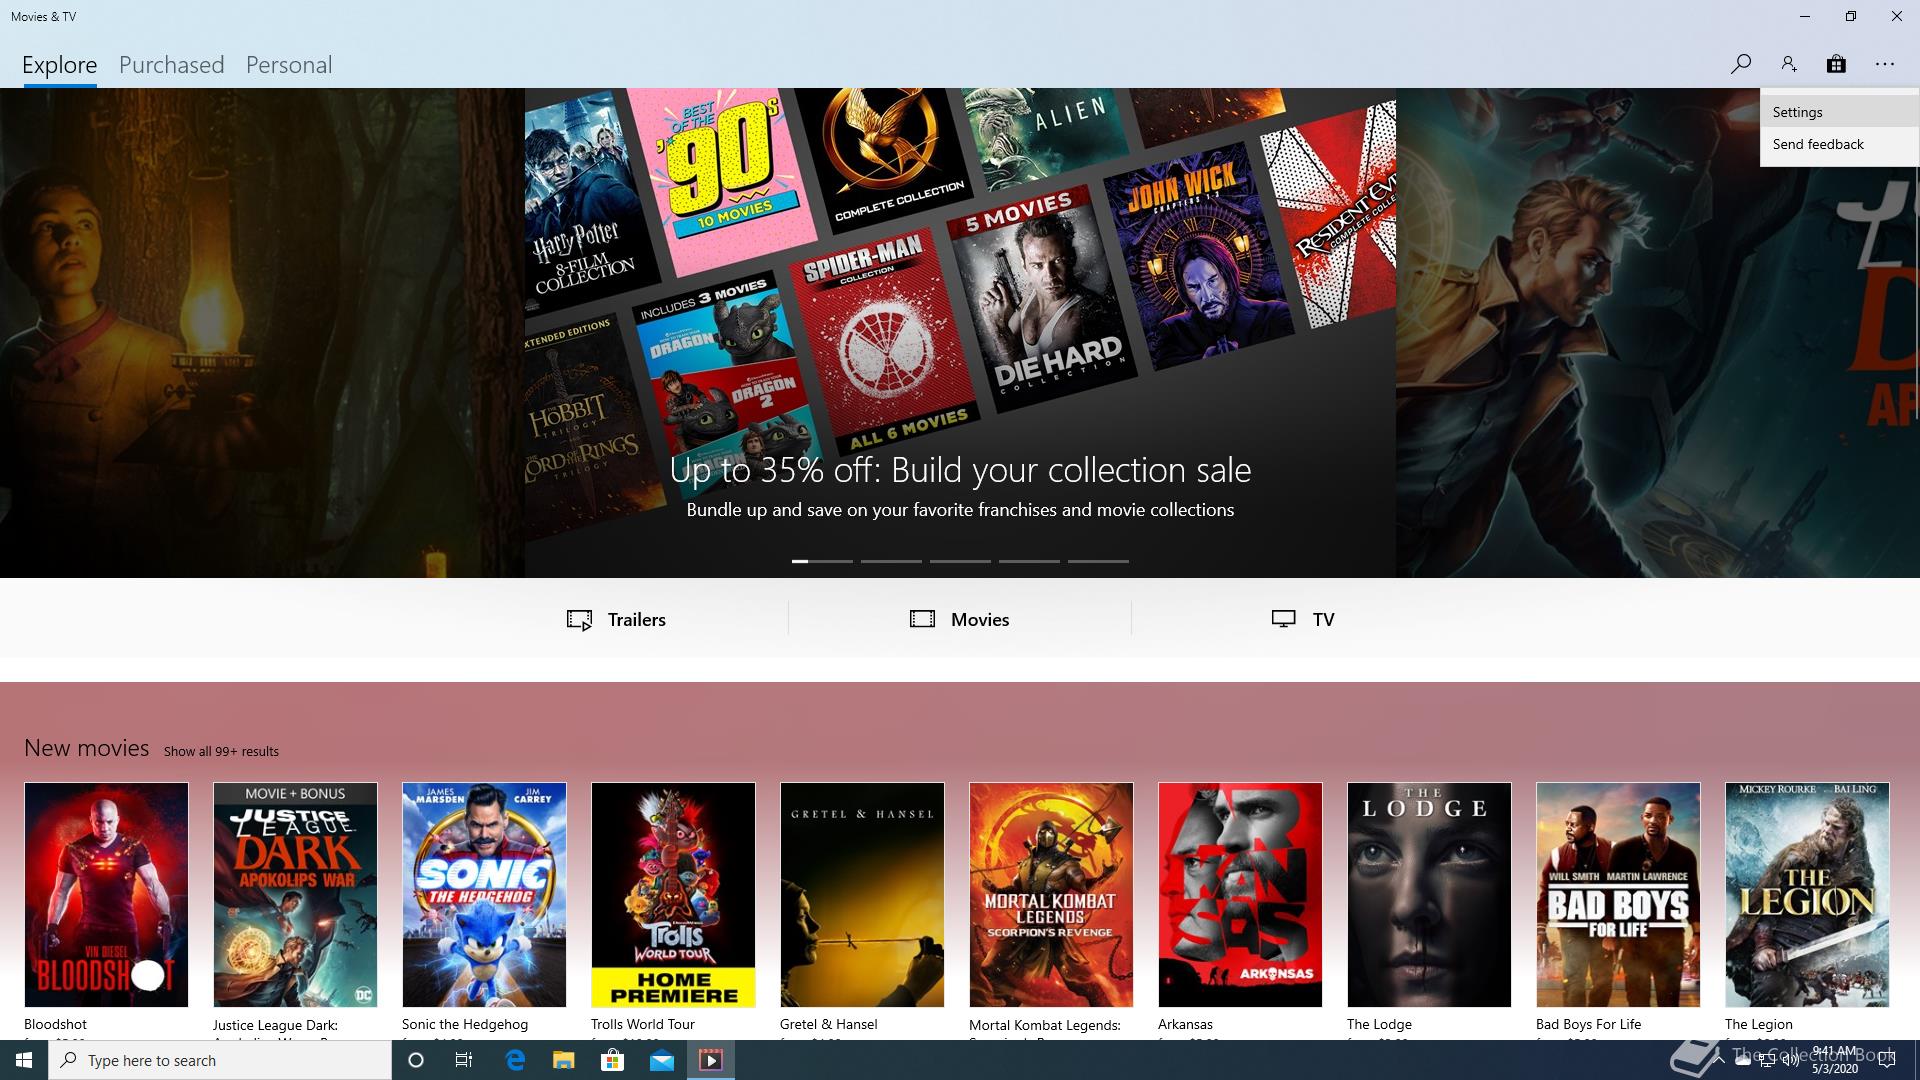Viewport: 1920px width, 1080px height.
Task: Switch to the Explore tab
Action: [60, 65]
